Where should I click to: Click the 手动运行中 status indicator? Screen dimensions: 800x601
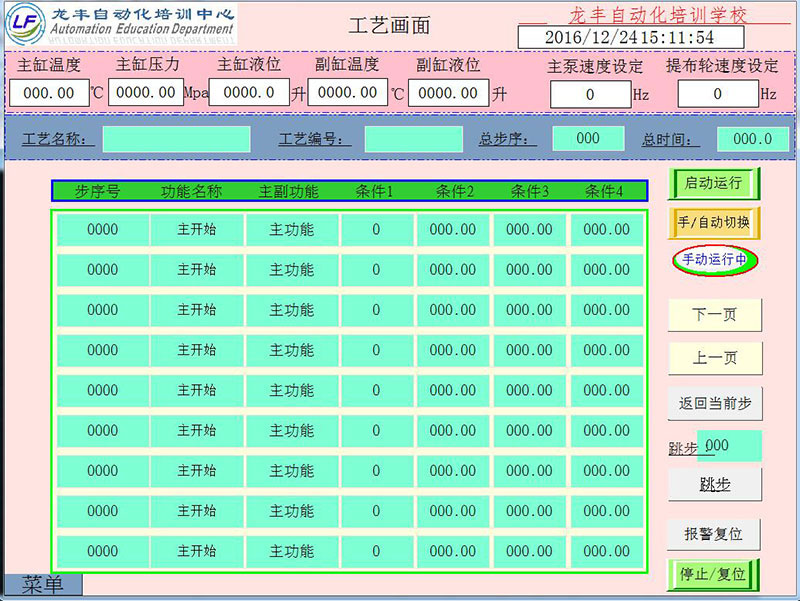(714, 260)
